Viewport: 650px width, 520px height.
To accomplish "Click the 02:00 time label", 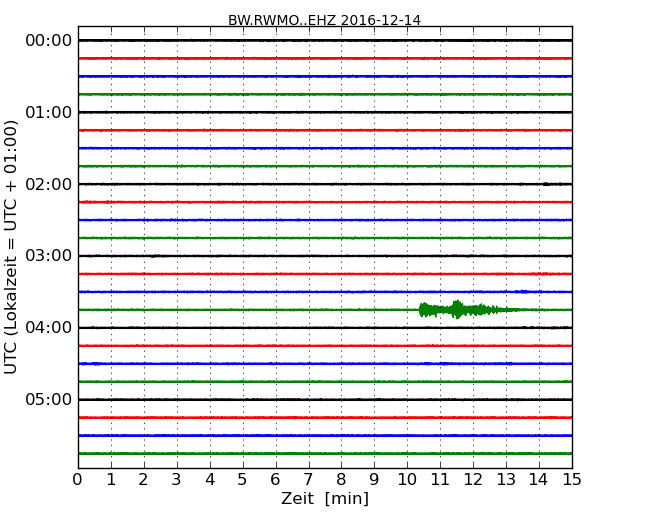I will tap(49, 184).
